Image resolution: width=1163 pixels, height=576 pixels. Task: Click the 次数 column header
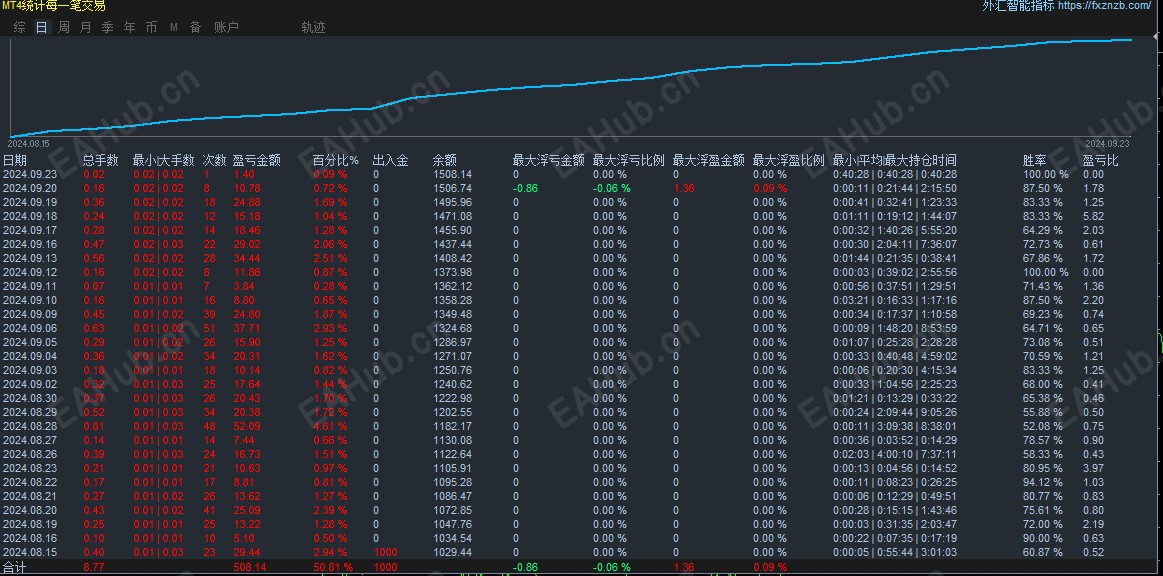pyautogui.click(x=215, y=160)
